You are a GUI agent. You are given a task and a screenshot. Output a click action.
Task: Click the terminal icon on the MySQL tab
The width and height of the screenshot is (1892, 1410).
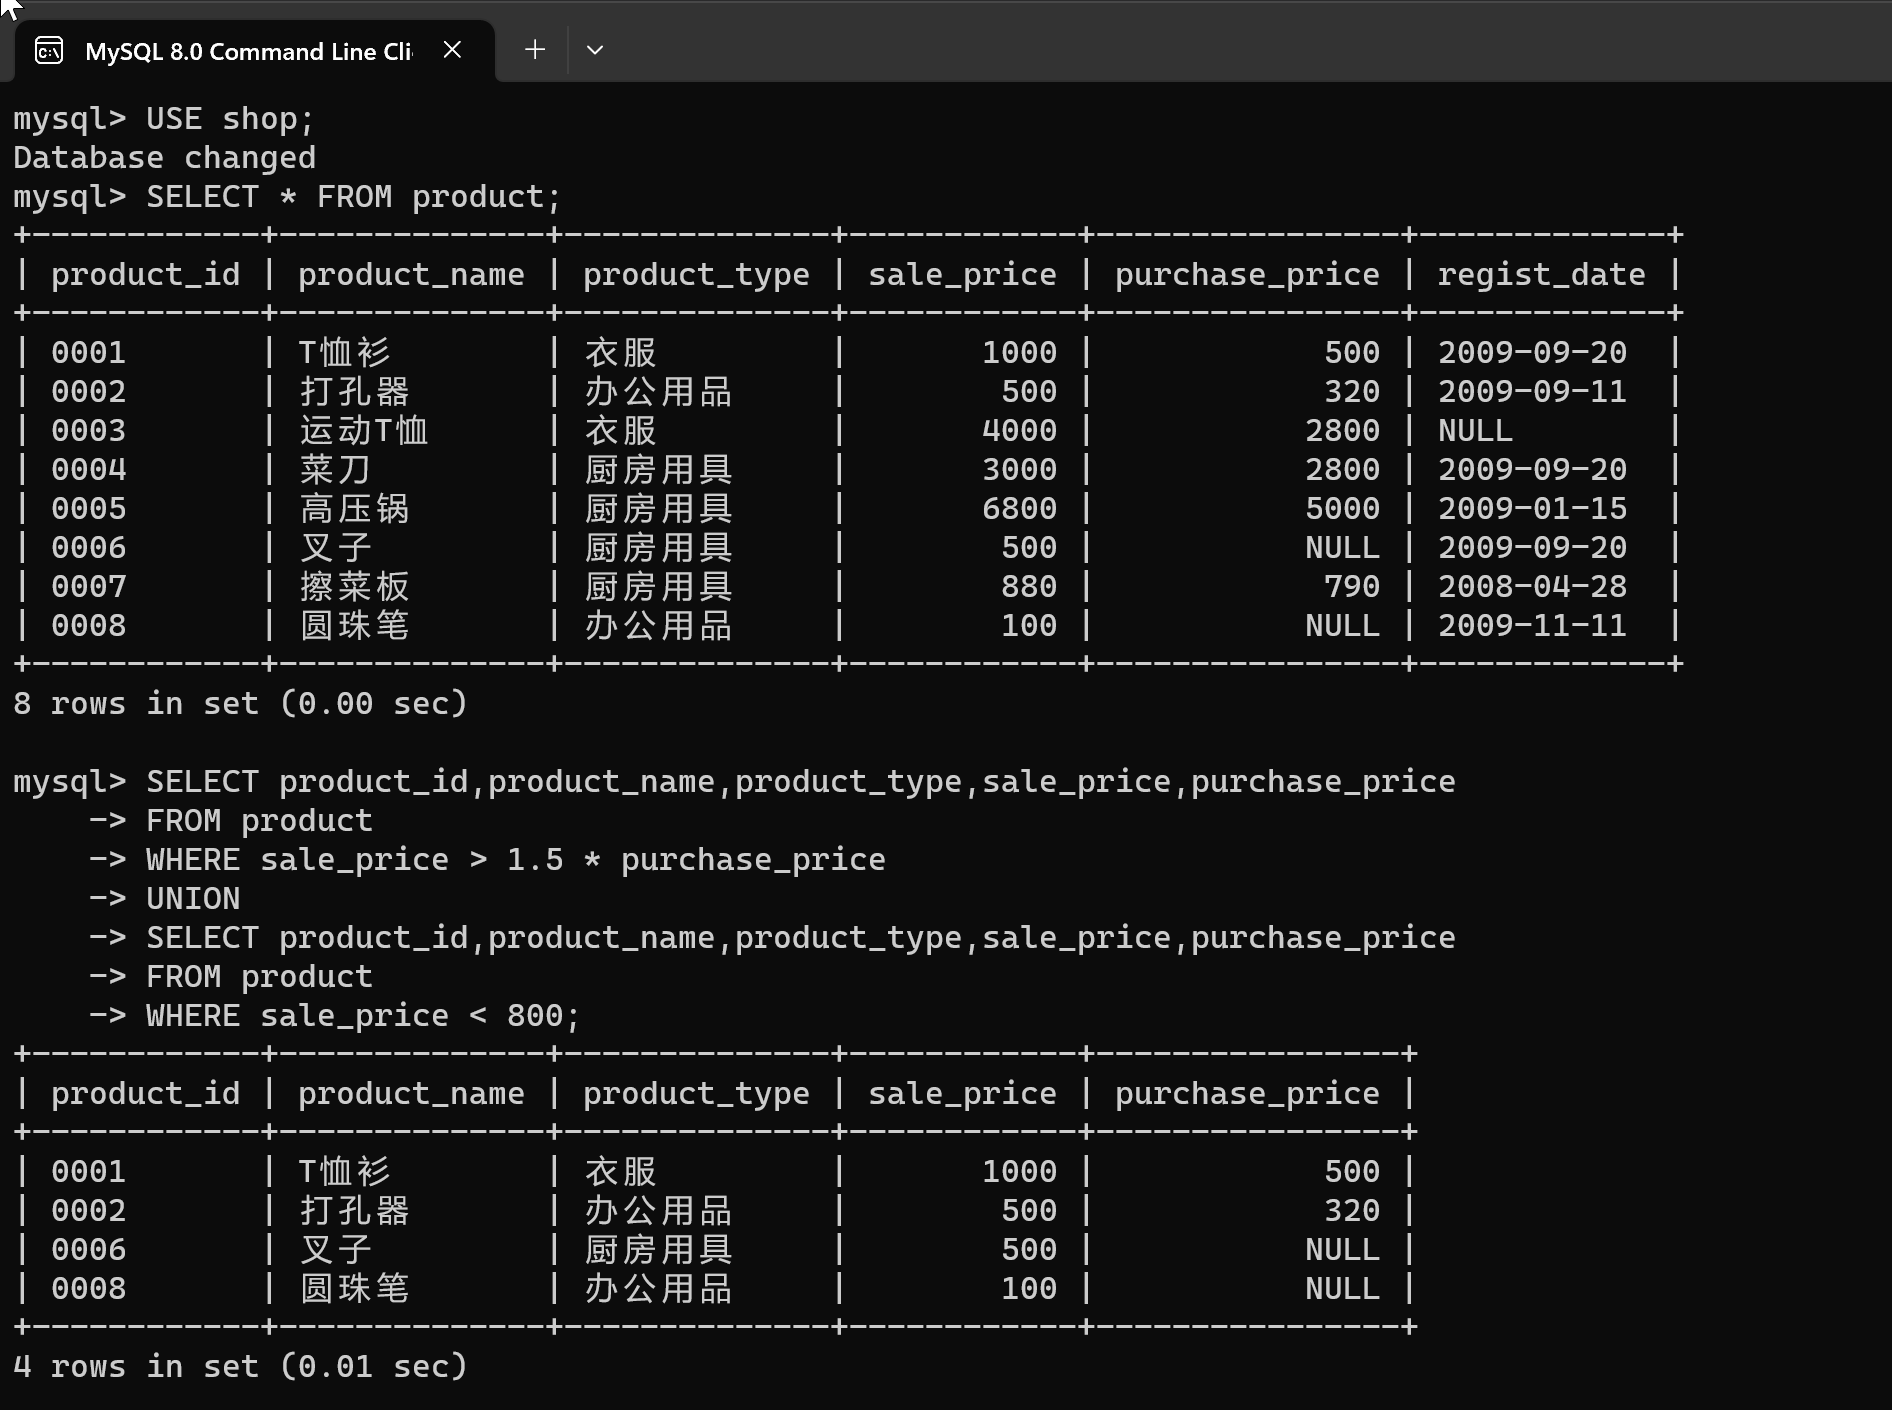49,51
